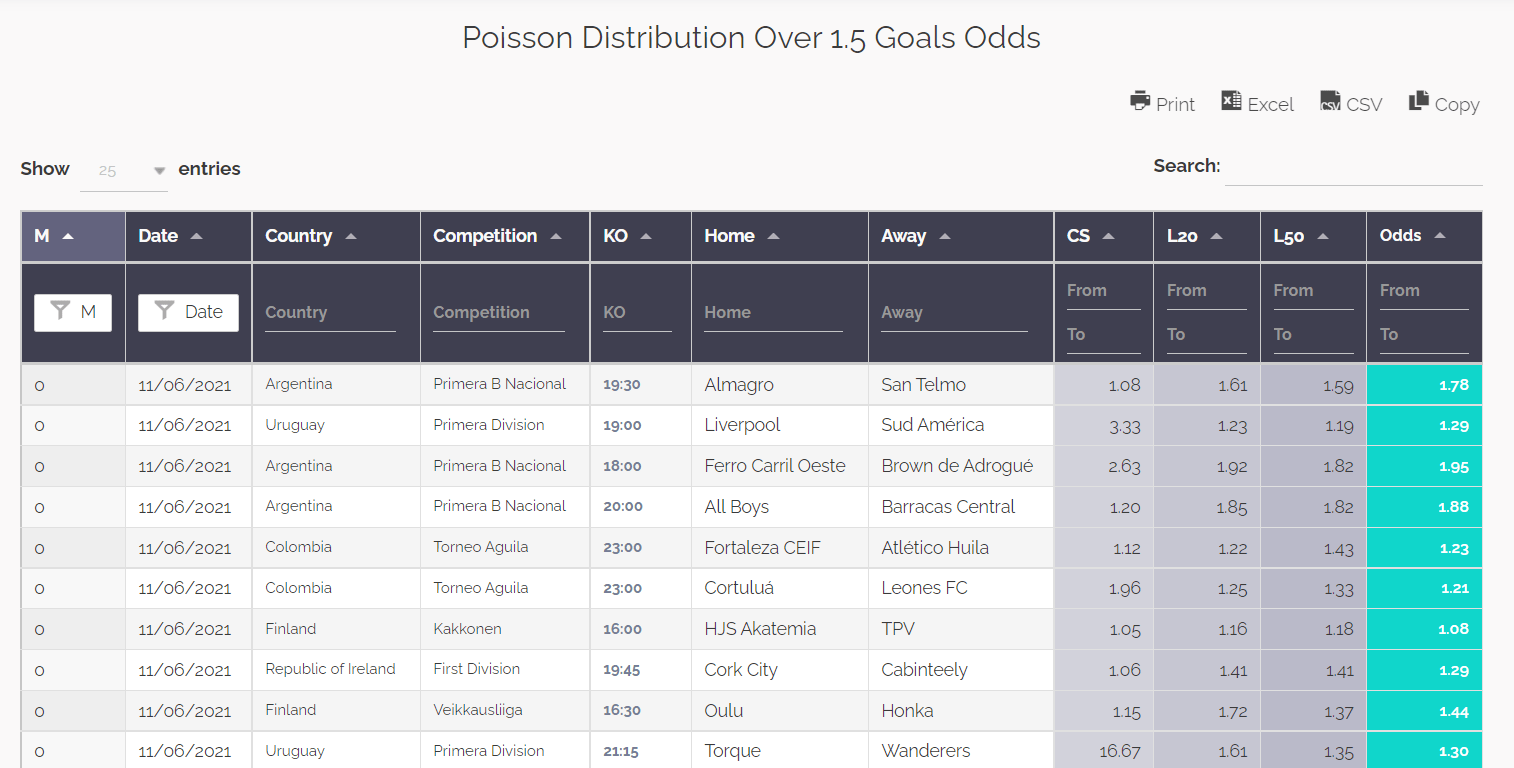
Task: Click the CSV export icon
Action: click(1330, 100)
